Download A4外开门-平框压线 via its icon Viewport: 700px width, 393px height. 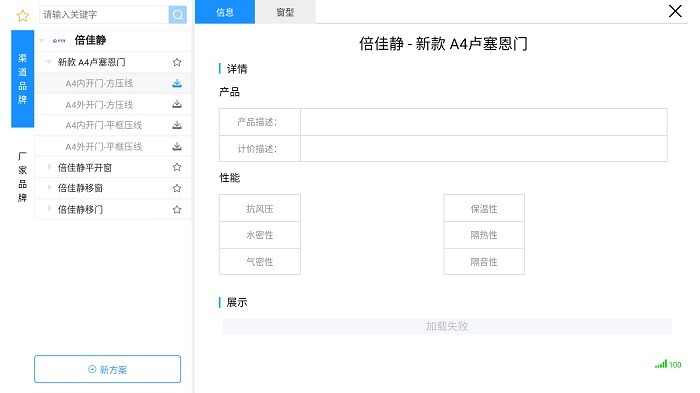pos(177,146)
